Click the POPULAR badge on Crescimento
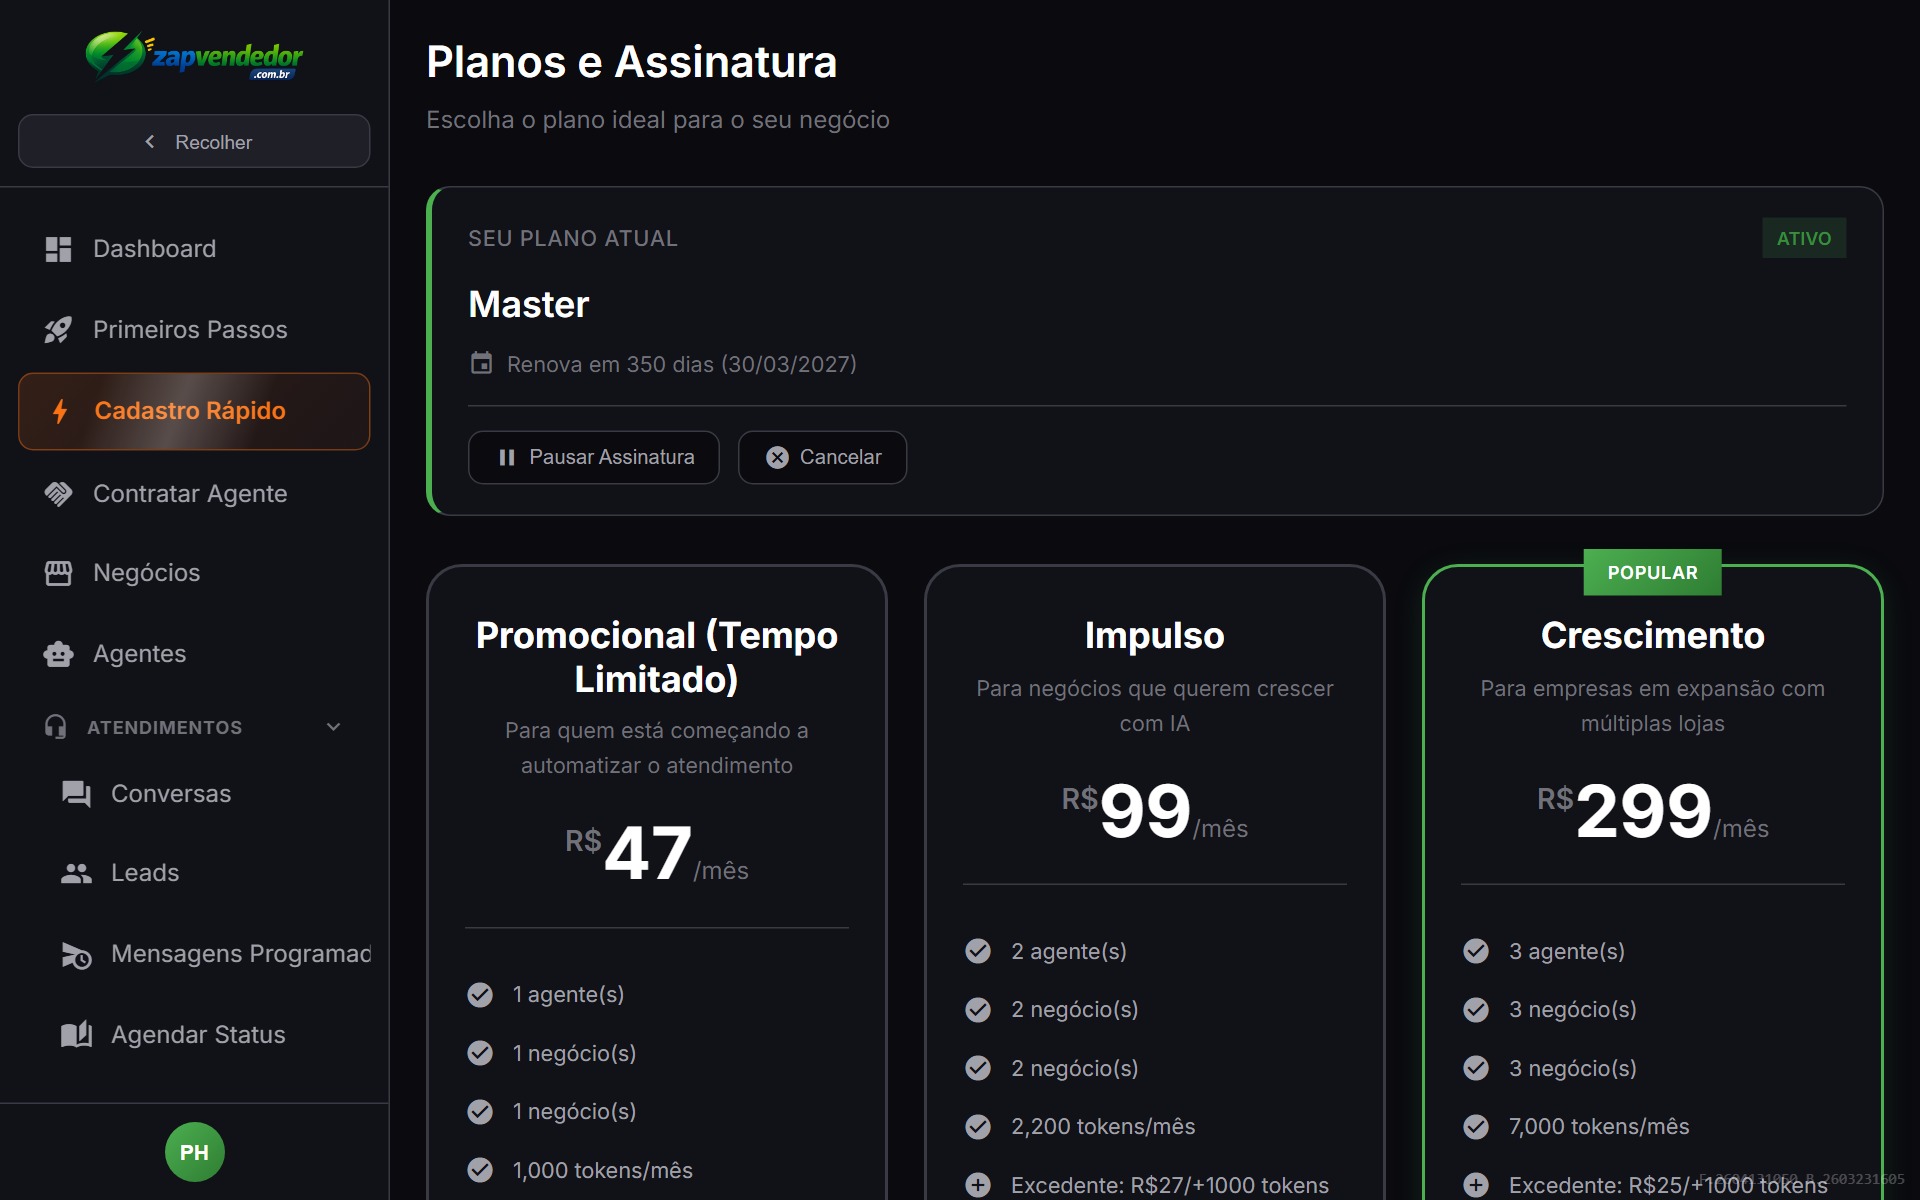The image size is (1920, 1200). pyautogui.click(x=1653, y=572)
